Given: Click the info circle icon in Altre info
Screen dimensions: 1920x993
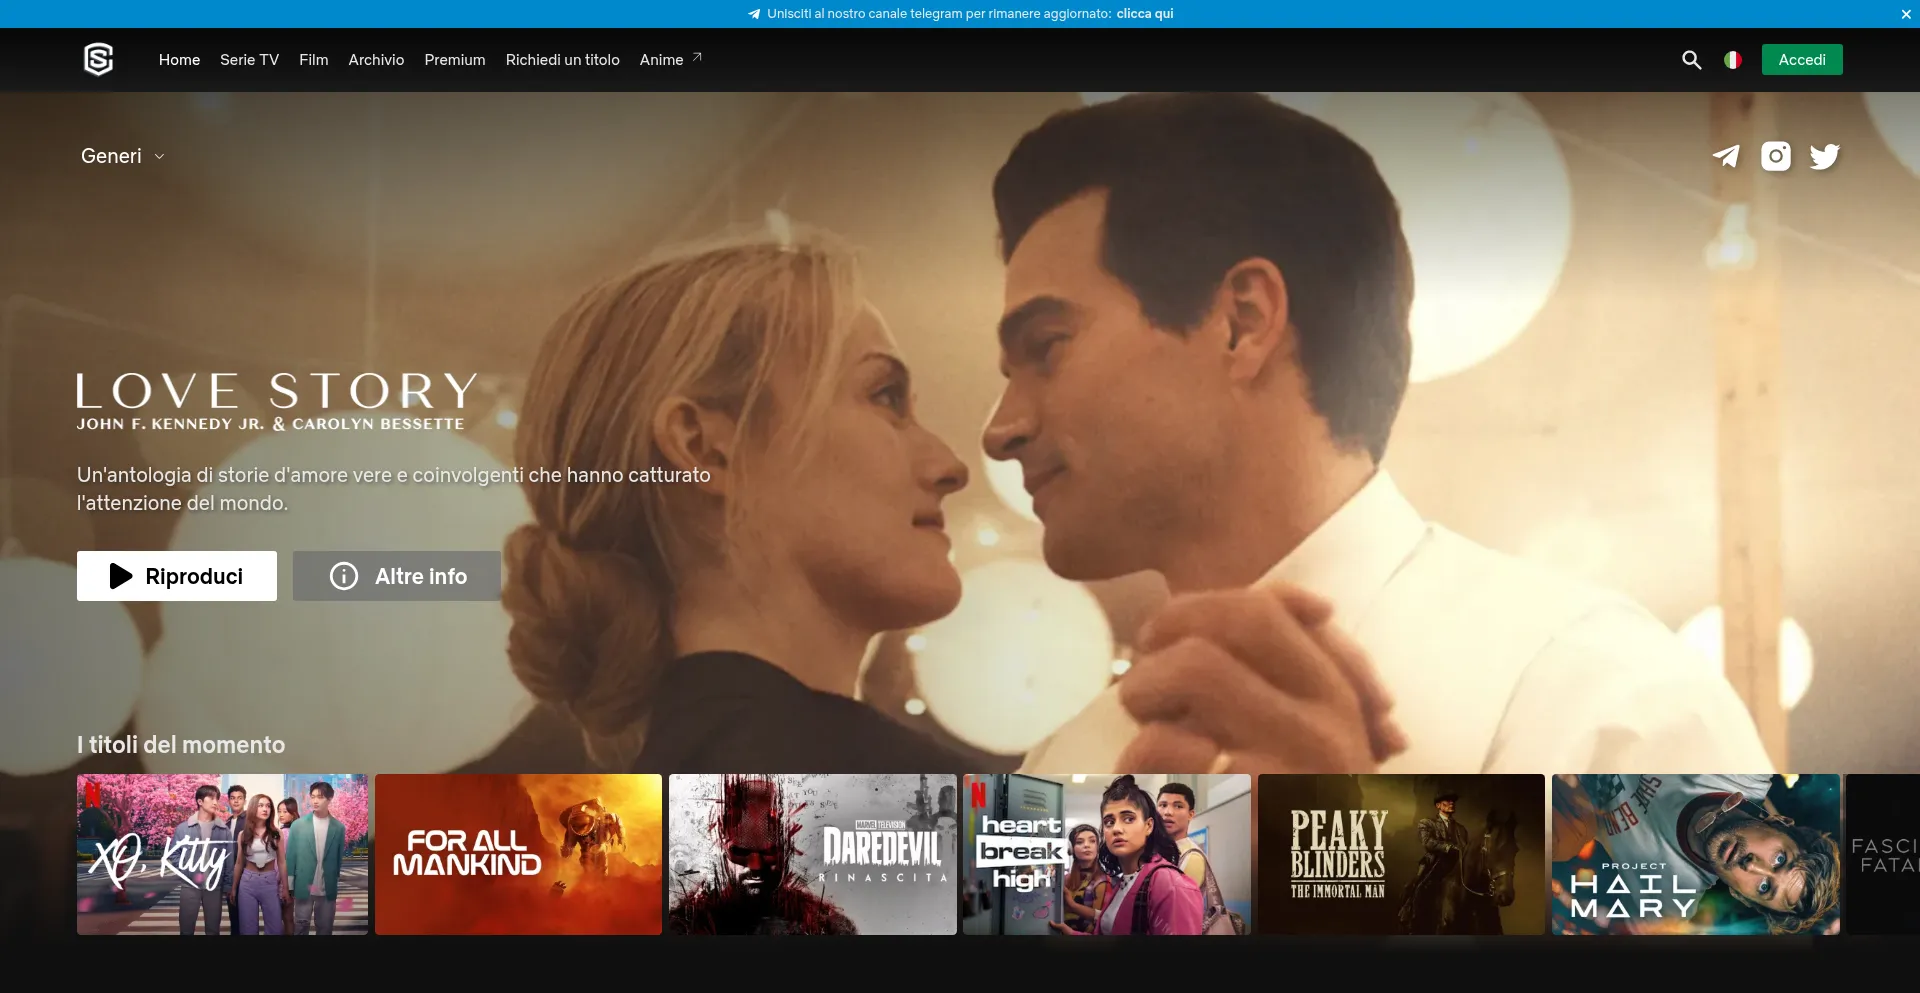Looking at the screenshot, I should pyautogui.click(x=344, y=576).
